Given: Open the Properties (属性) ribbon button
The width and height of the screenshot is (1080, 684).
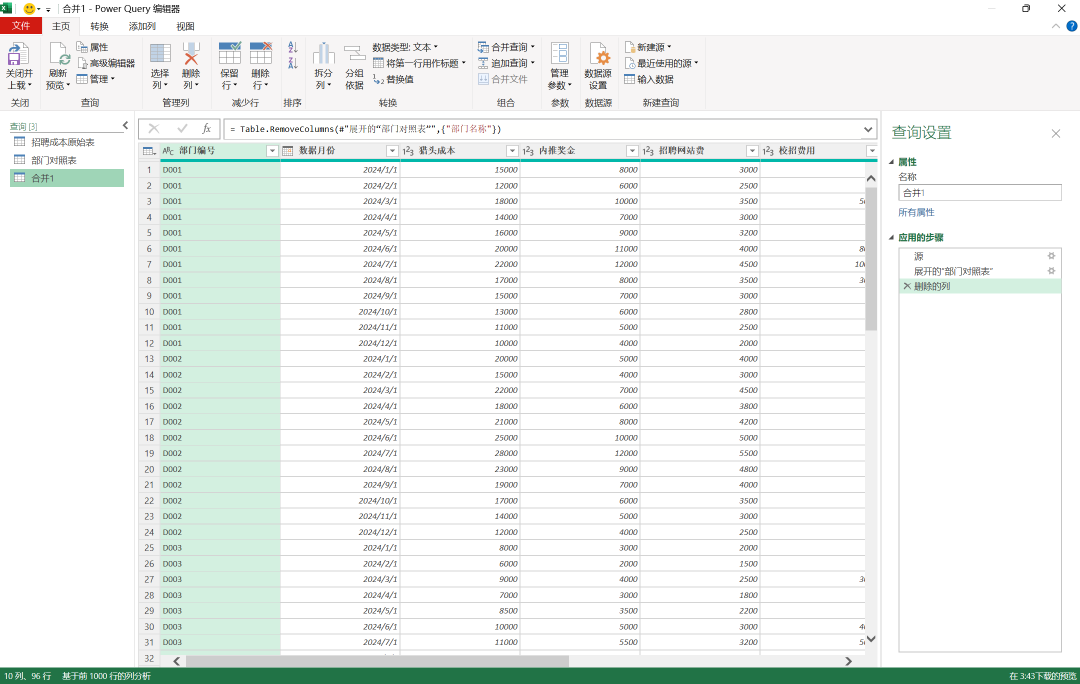Looking at the screenshot, I should tap(92, 47).
